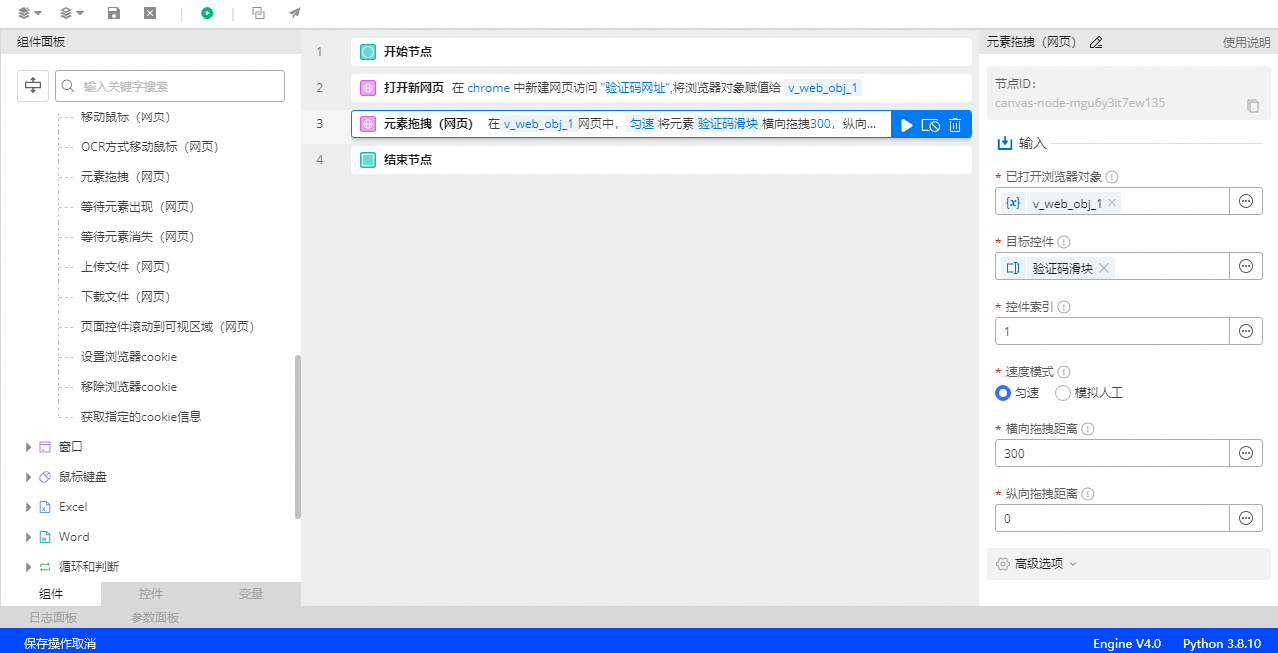Image resolution: width=1278 pixels, height=653 pixels.
Task: Select 移除浏览器cookie component
Action: point(129,387)
